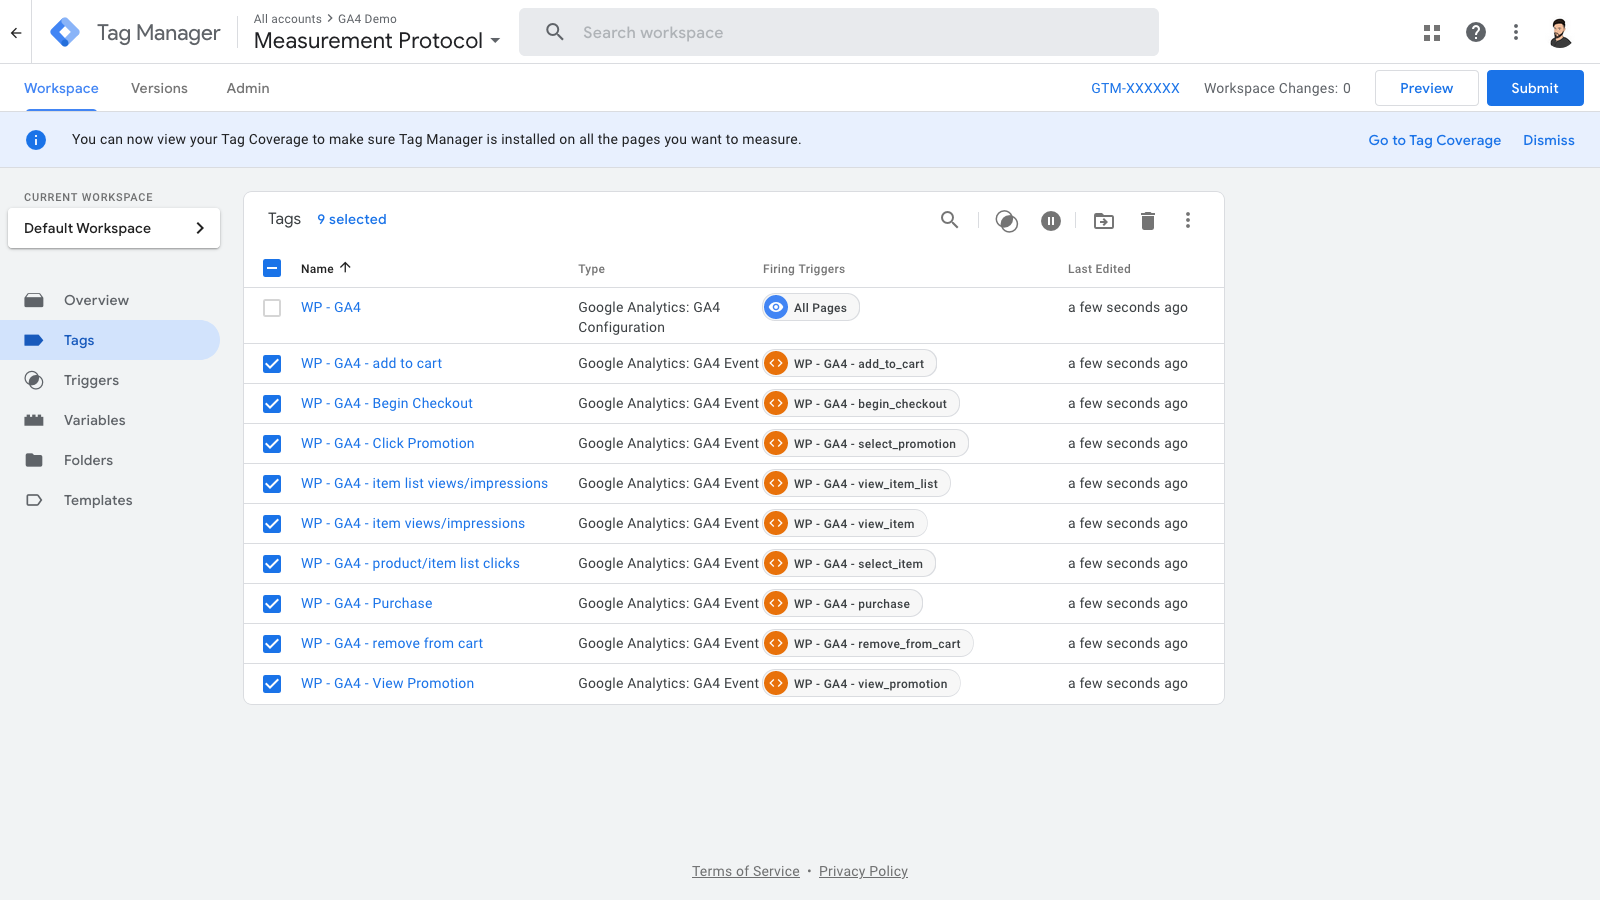
Task: Click the orange add_to_cart trigger icon
Action: pyautogui.click(x=776, y=363)
